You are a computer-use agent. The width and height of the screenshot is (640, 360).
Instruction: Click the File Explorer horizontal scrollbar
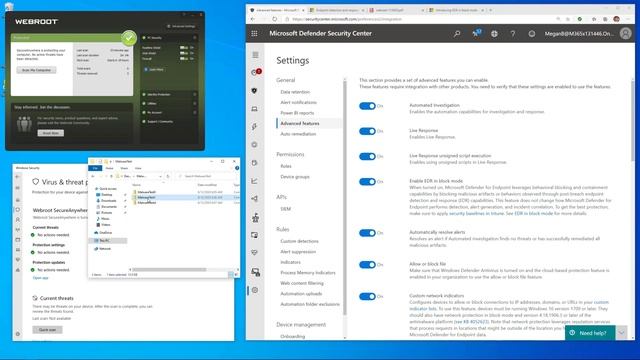click(169, 269)
